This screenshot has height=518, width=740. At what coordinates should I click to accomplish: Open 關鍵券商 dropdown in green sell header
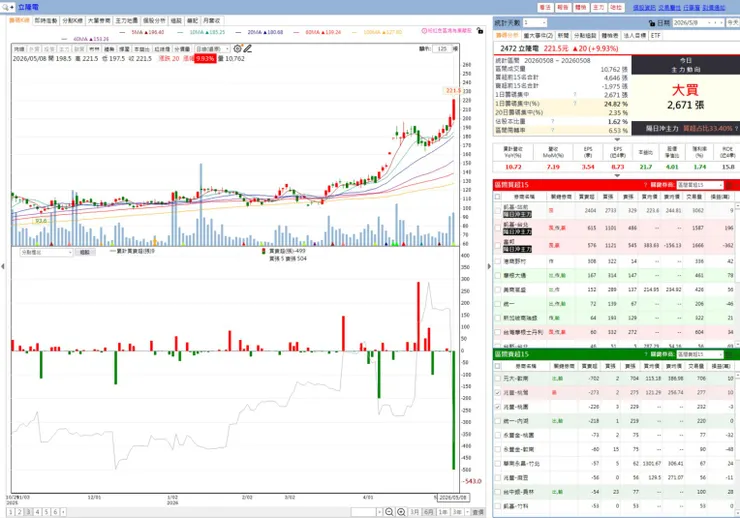(700, 354)
